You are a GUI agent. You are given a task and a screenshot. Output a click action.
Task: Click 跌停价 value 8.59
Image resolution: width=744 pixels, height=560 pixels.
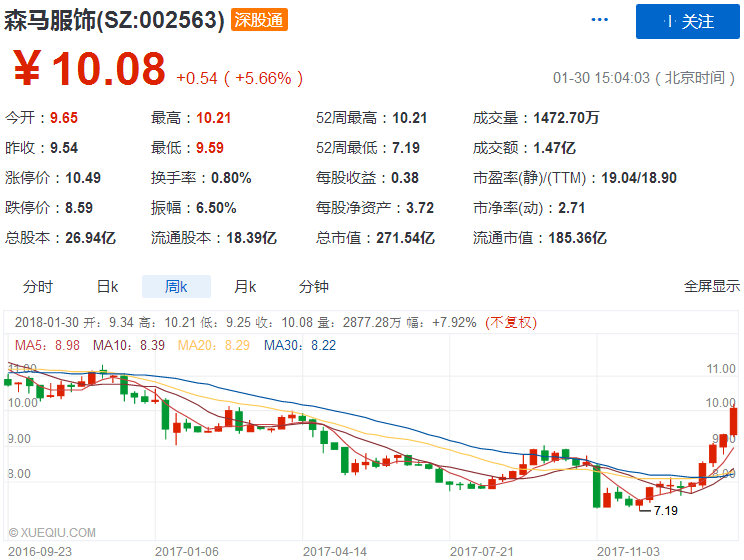pos(79,208)
